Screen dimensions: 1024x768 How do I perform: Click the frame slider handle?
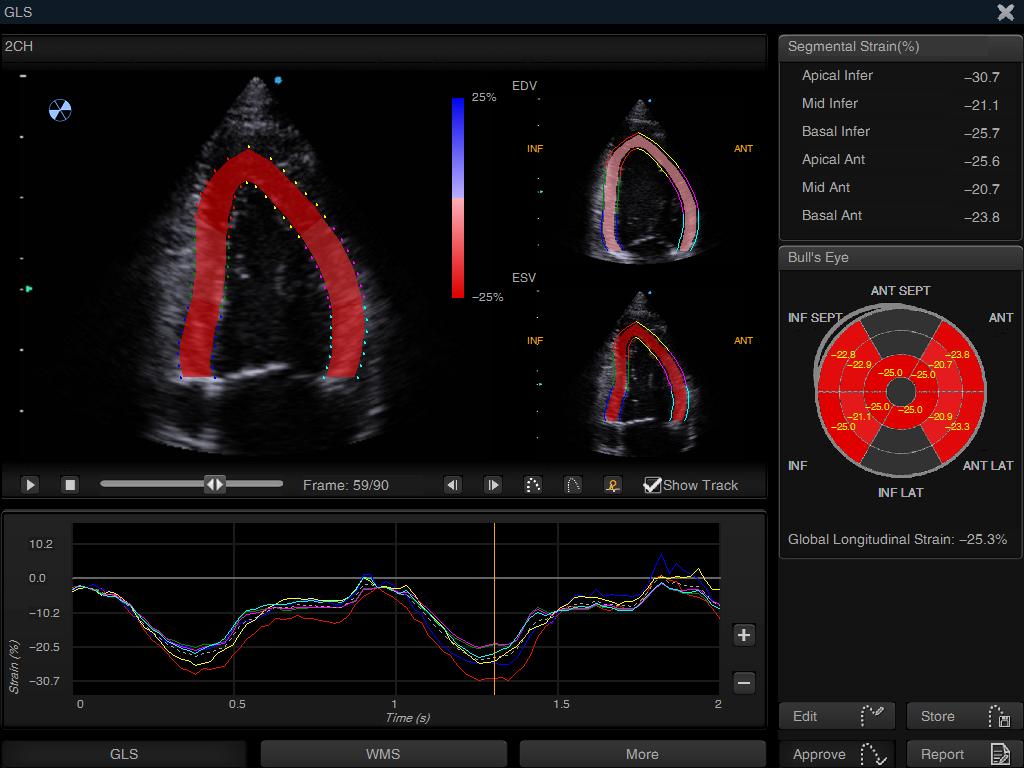pos(215,484)
